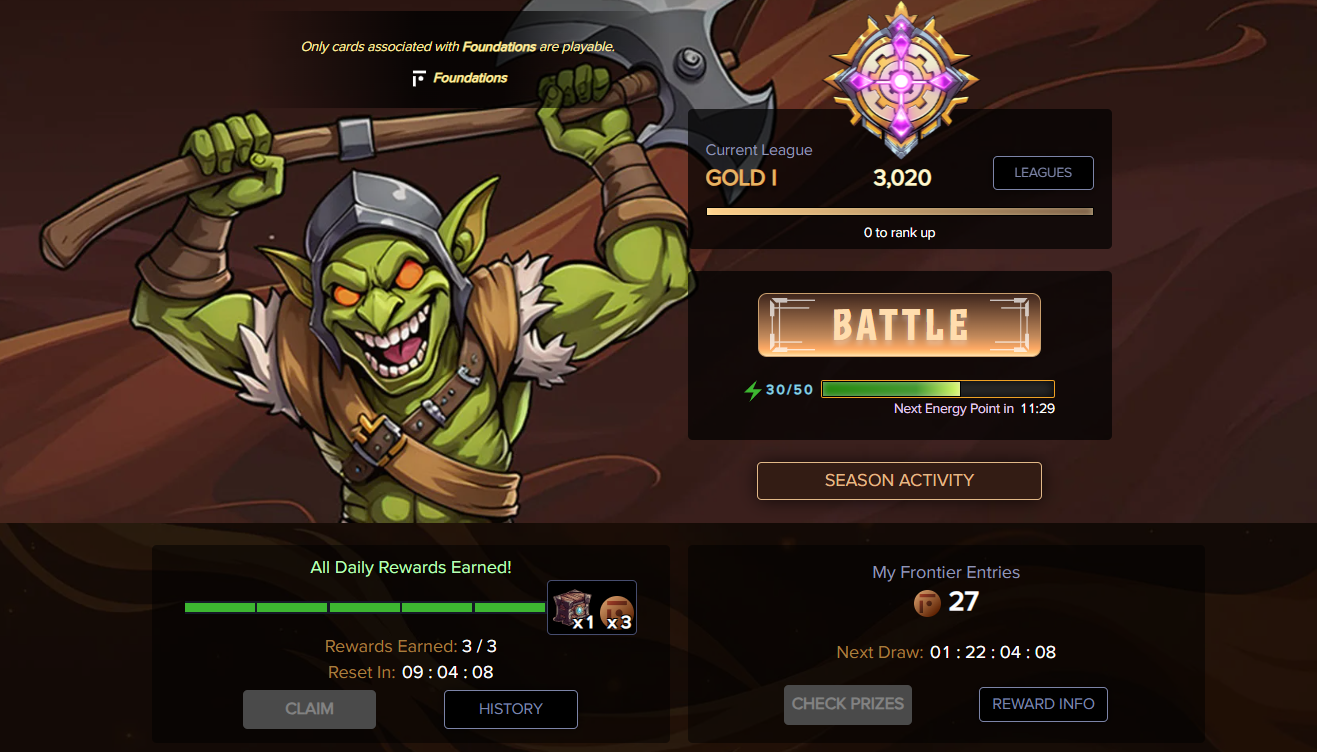Click the green energy progress bar
Viewport: 1317px width, 752px height.
[x=938, y=389]
